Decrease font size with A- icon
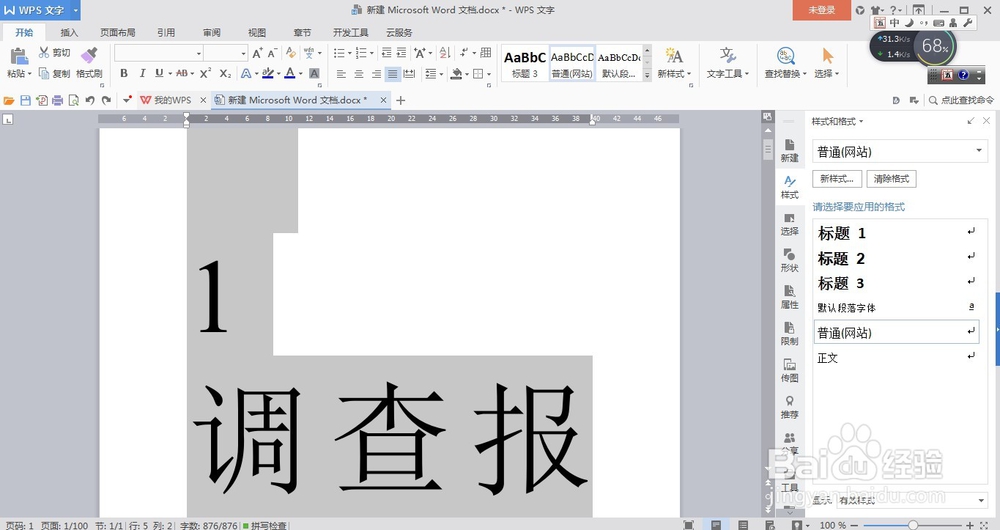Viewport: 1000px width, 530px height. click(x=272, y=53)
